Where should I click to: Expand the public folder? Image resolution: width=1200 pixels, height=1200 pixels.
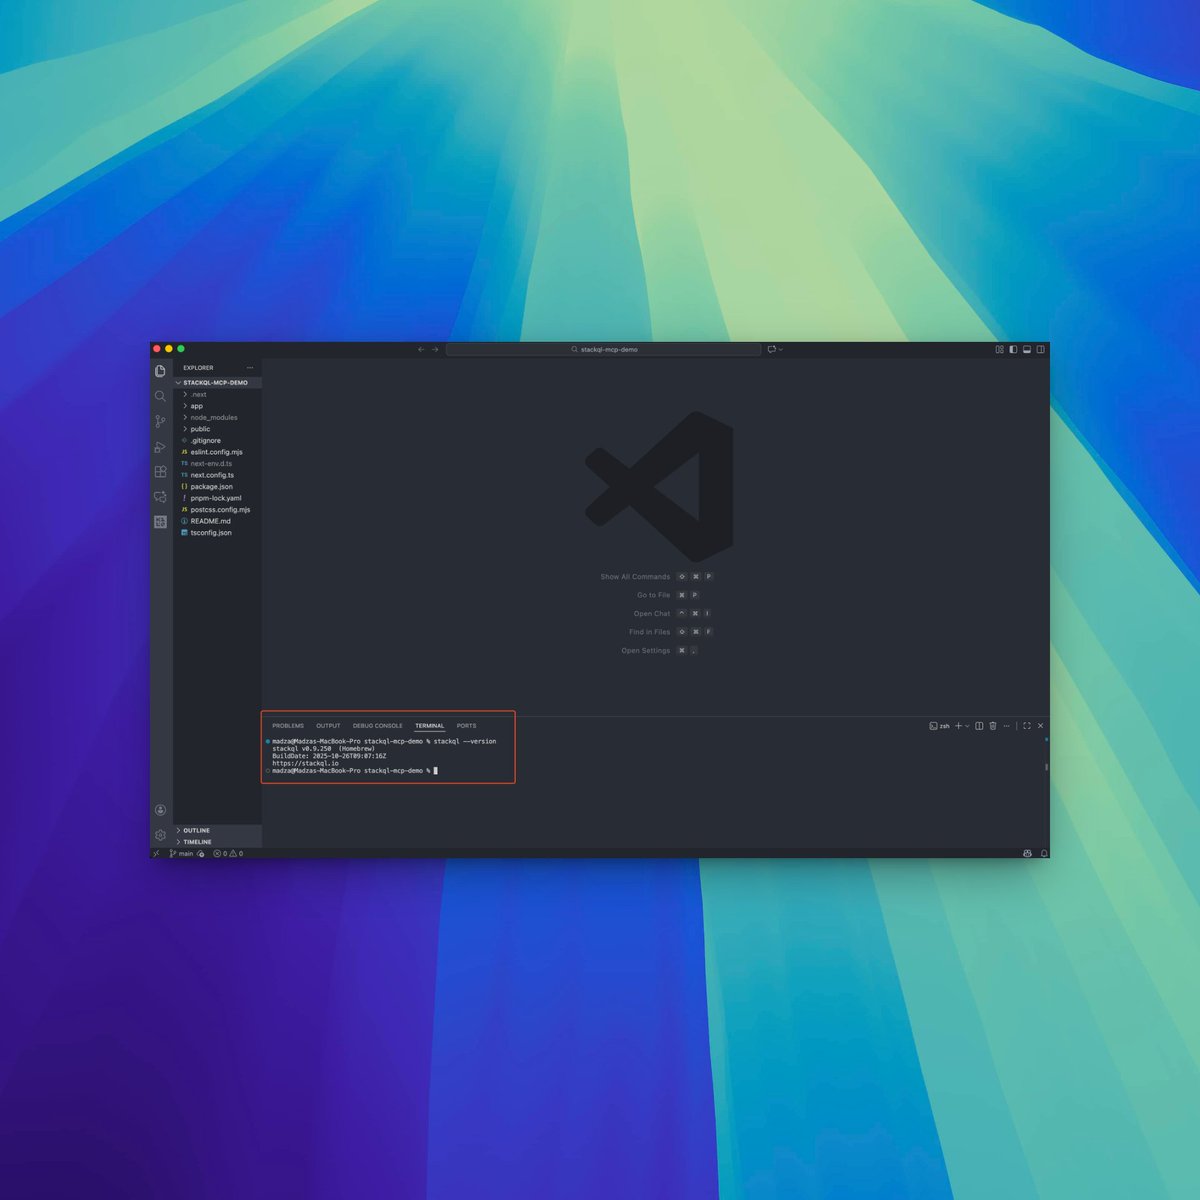217,429
